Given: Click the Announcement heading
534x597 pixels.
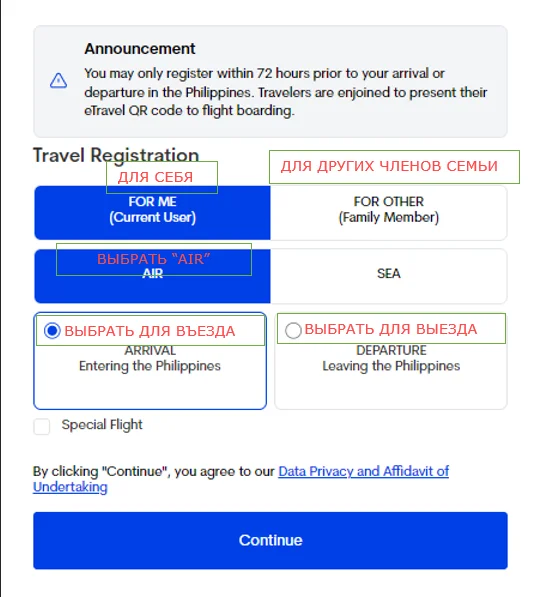Looking at the screenshot, I should pos(140,49).
